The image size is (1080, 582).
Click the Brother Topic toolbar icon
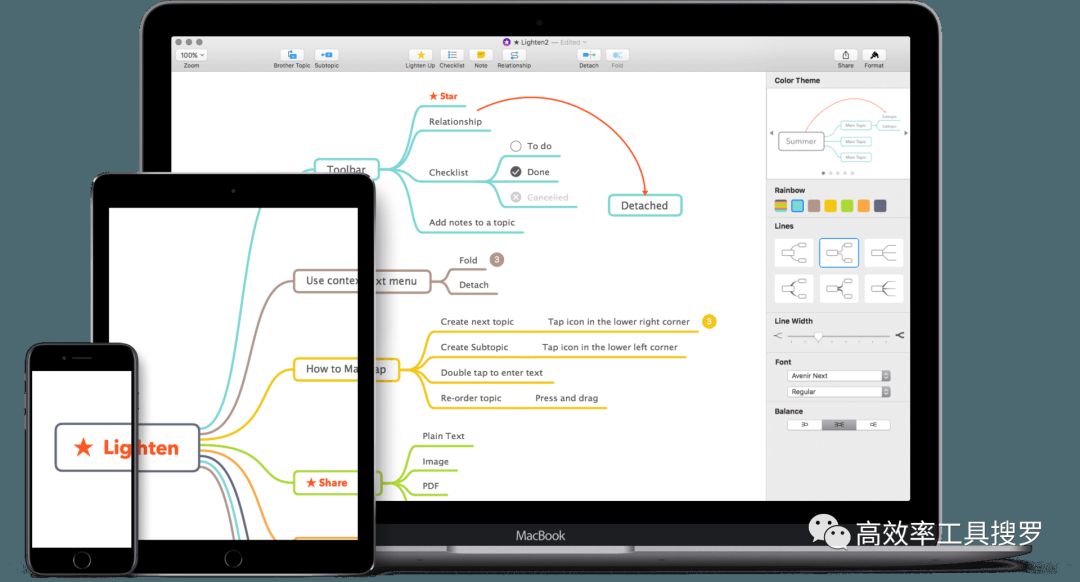[292, 55]
